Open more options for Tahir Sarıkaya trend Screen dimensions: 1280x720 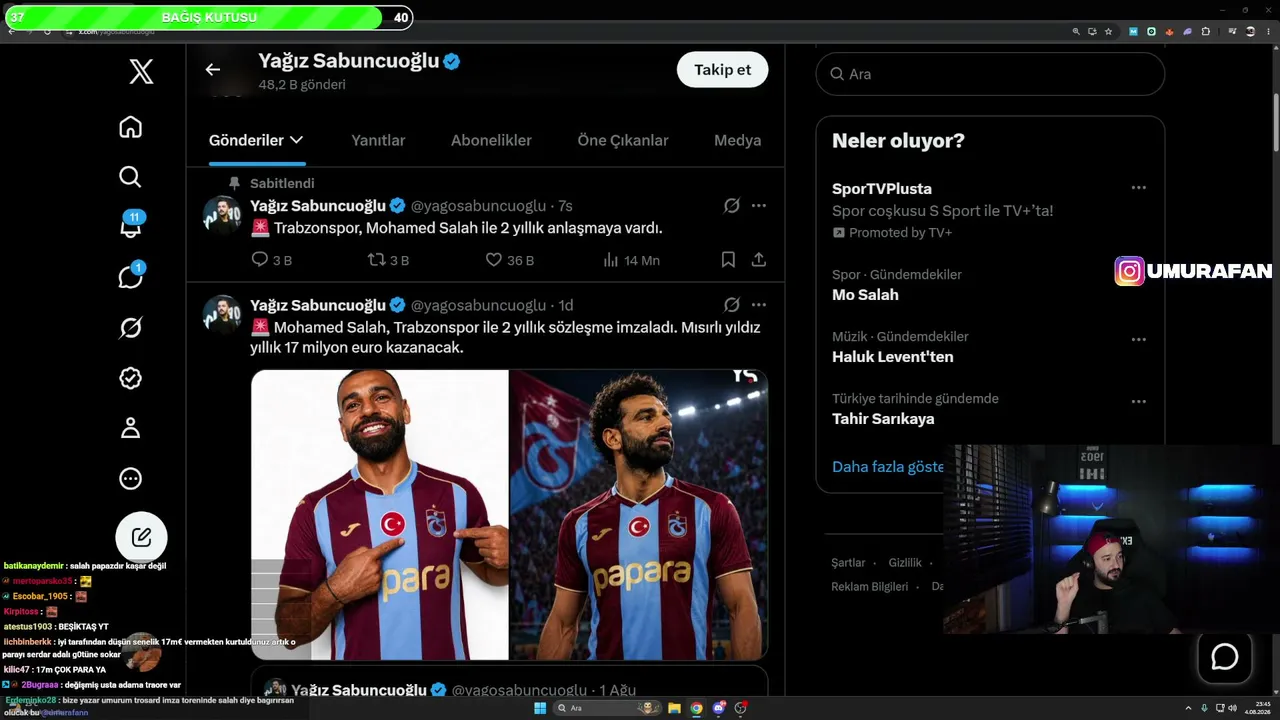pos(1138,402)
